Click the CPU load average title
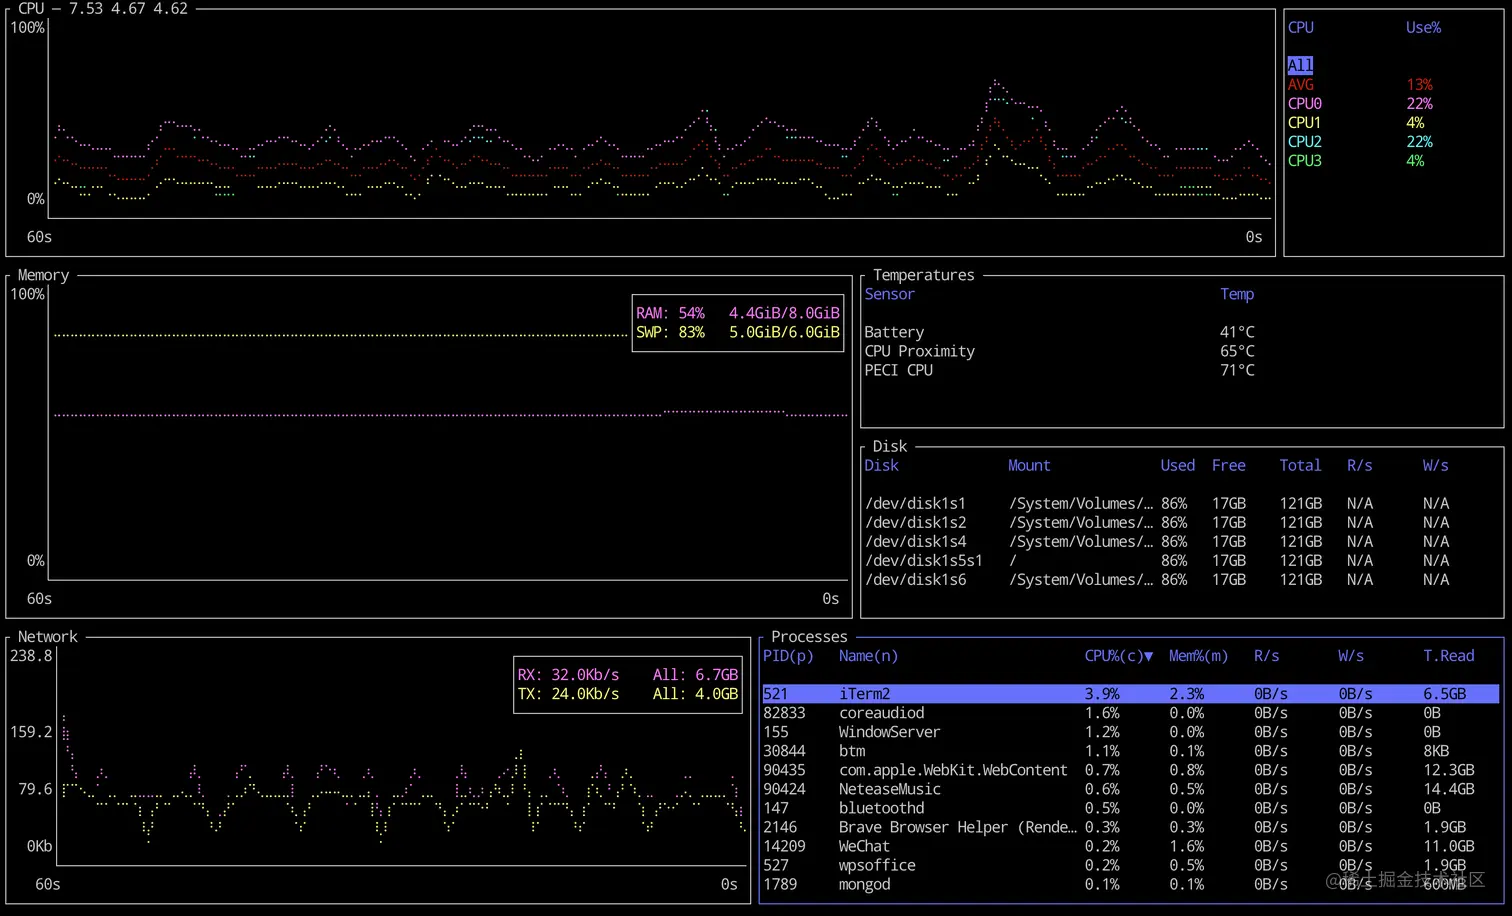 click(x=103, y=8)
